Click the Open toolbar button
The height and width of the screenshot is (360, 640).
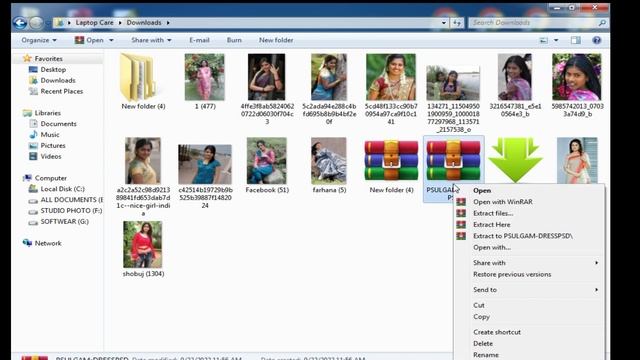coord(89,40)
